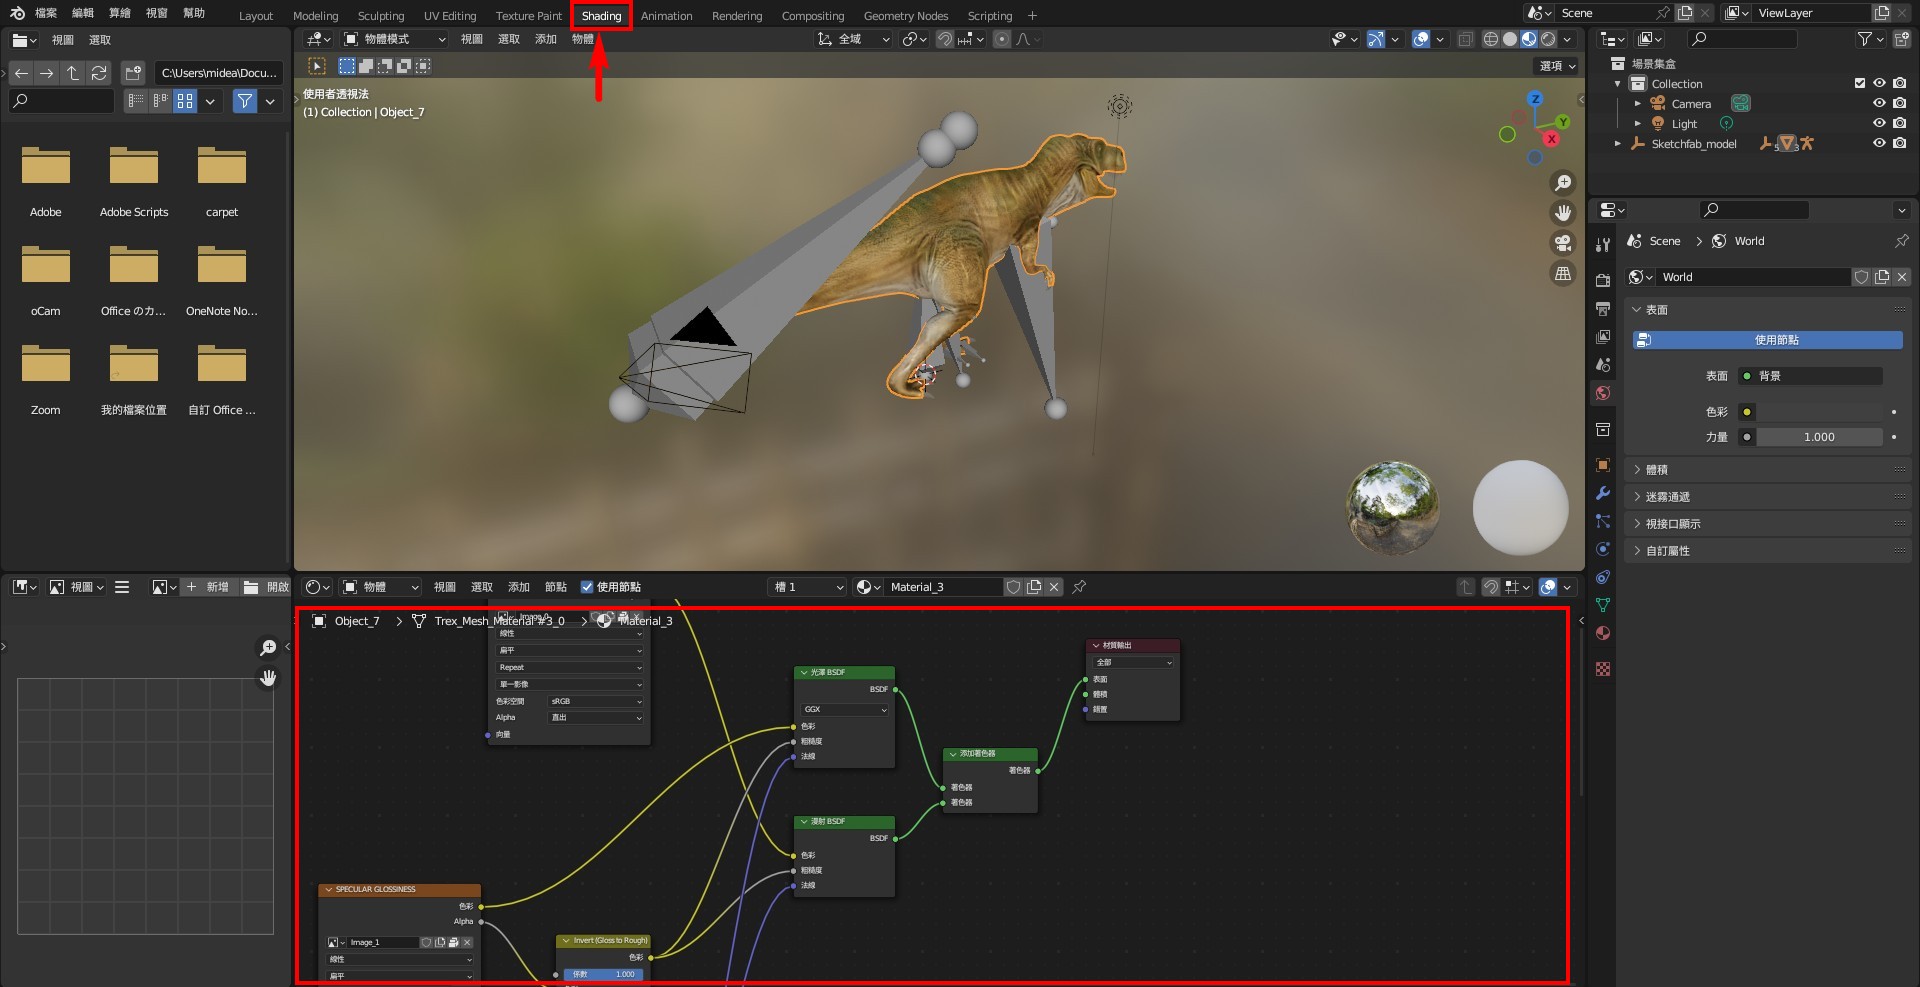The width and height of the screenshot is (1920, 987).
Task: Open the World properties tab icon
Action: (1603, 393)
